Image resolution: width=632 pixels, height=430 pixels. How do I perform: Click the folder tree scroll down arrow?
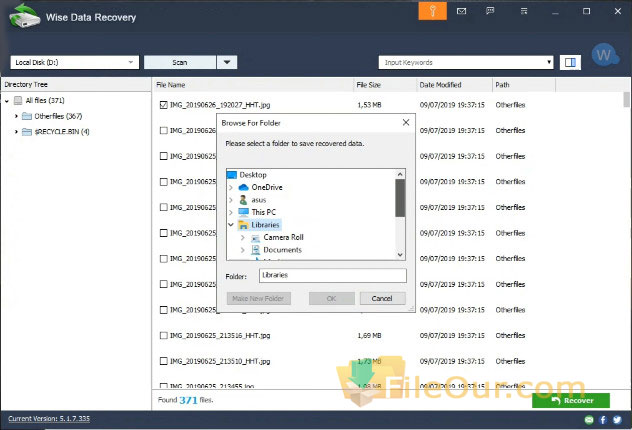[x=400, y=255]
